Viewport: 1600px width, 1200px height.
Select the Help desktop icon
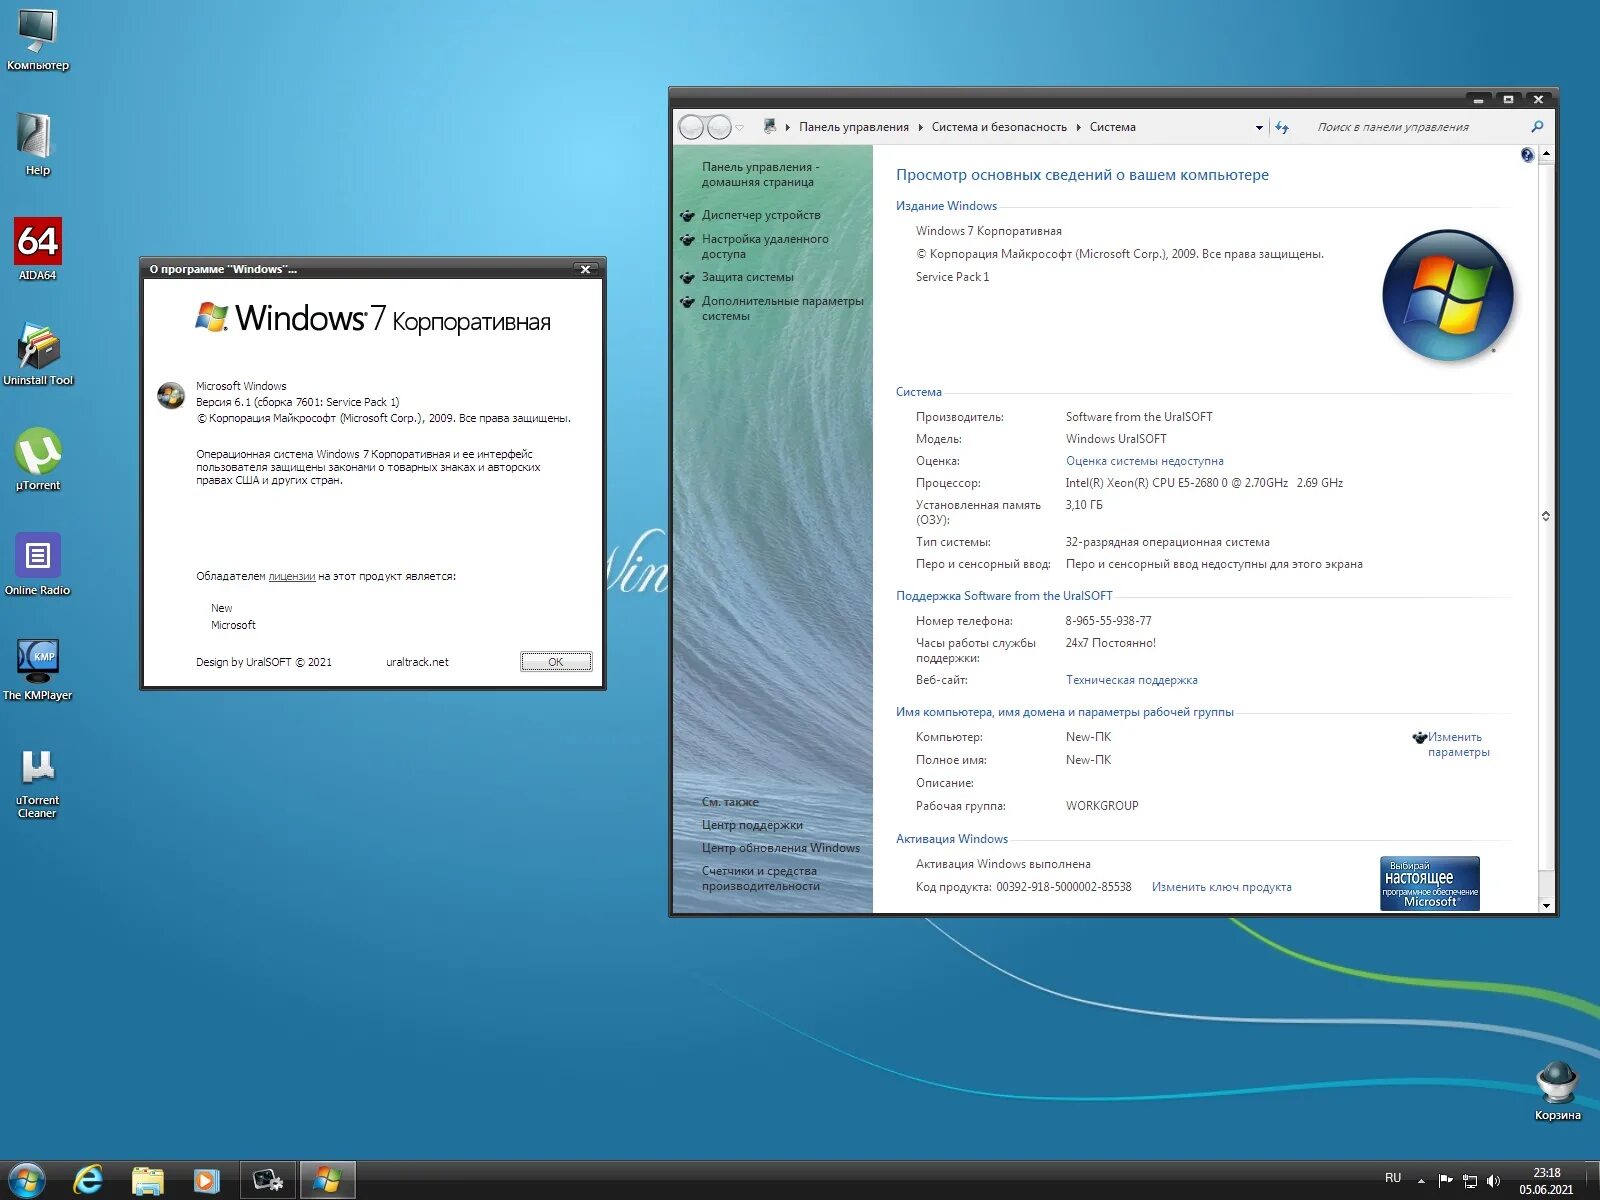click(37, 145)
